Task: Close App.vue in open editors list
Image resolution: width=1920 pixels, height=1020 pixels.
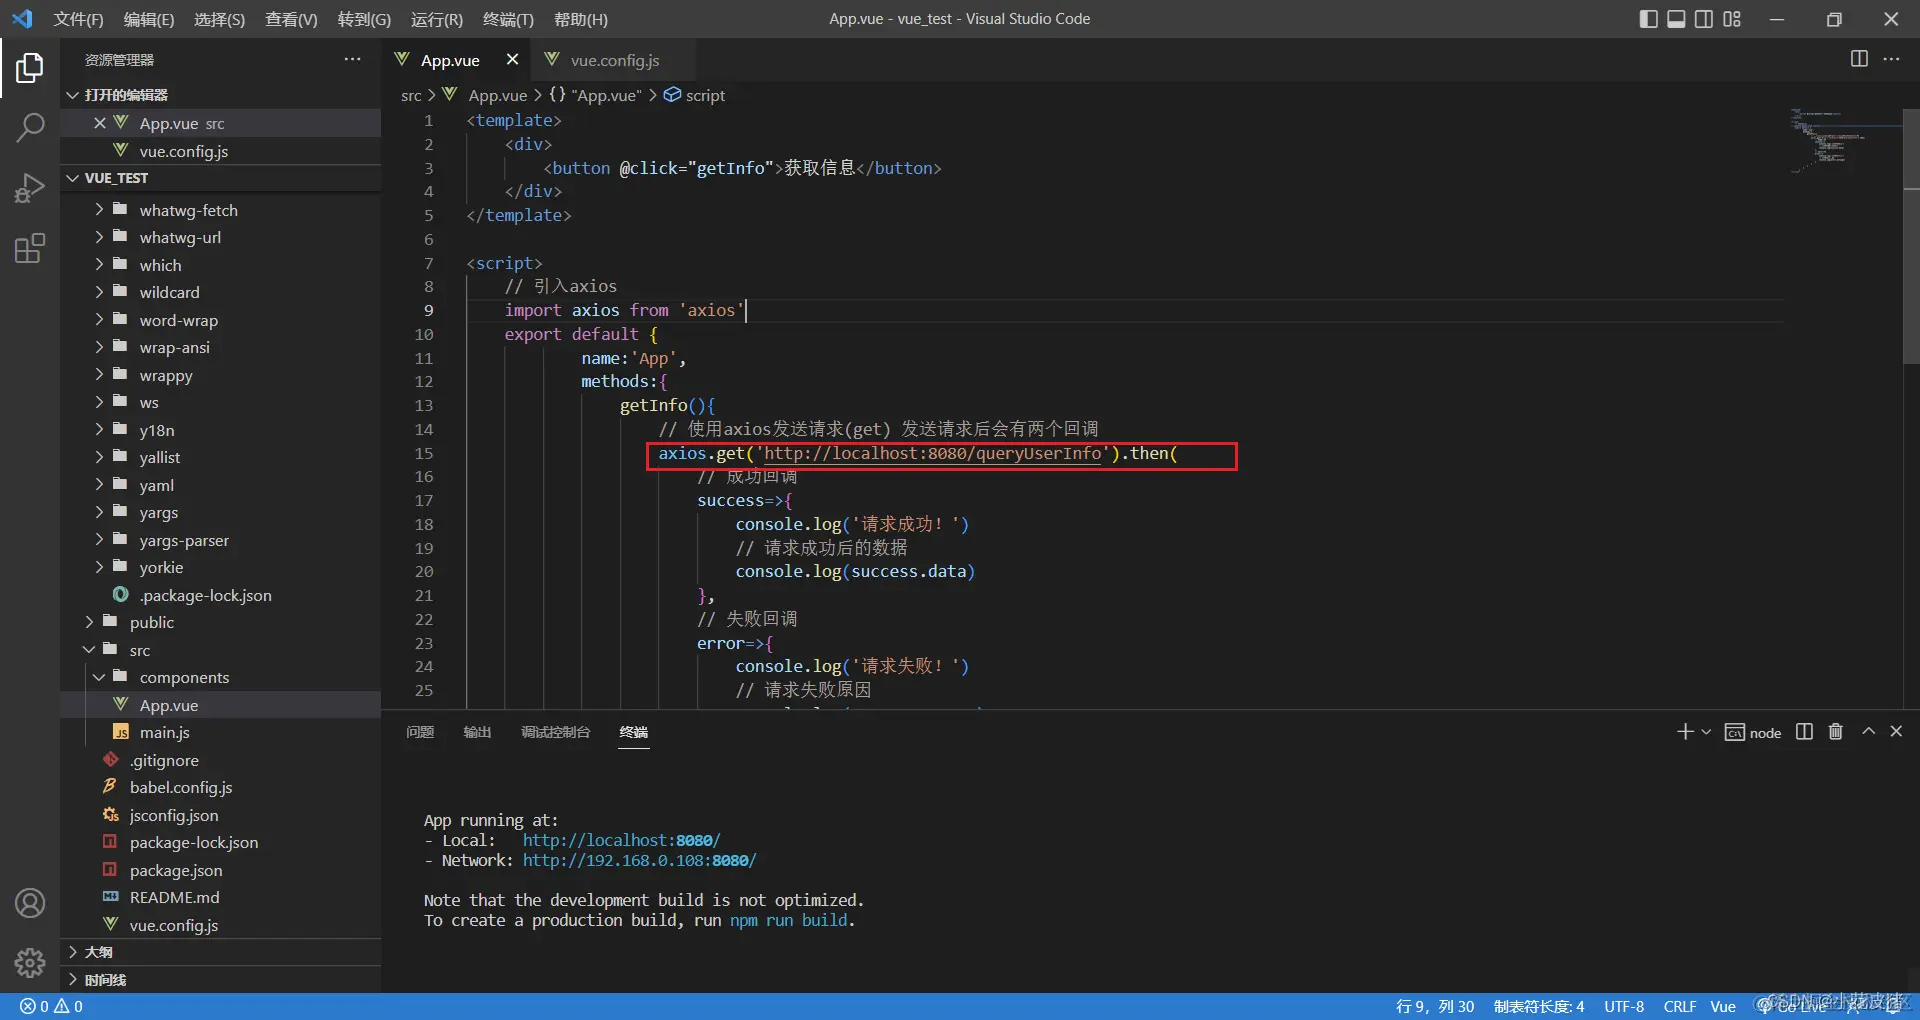Action: (x=99, y=123)
